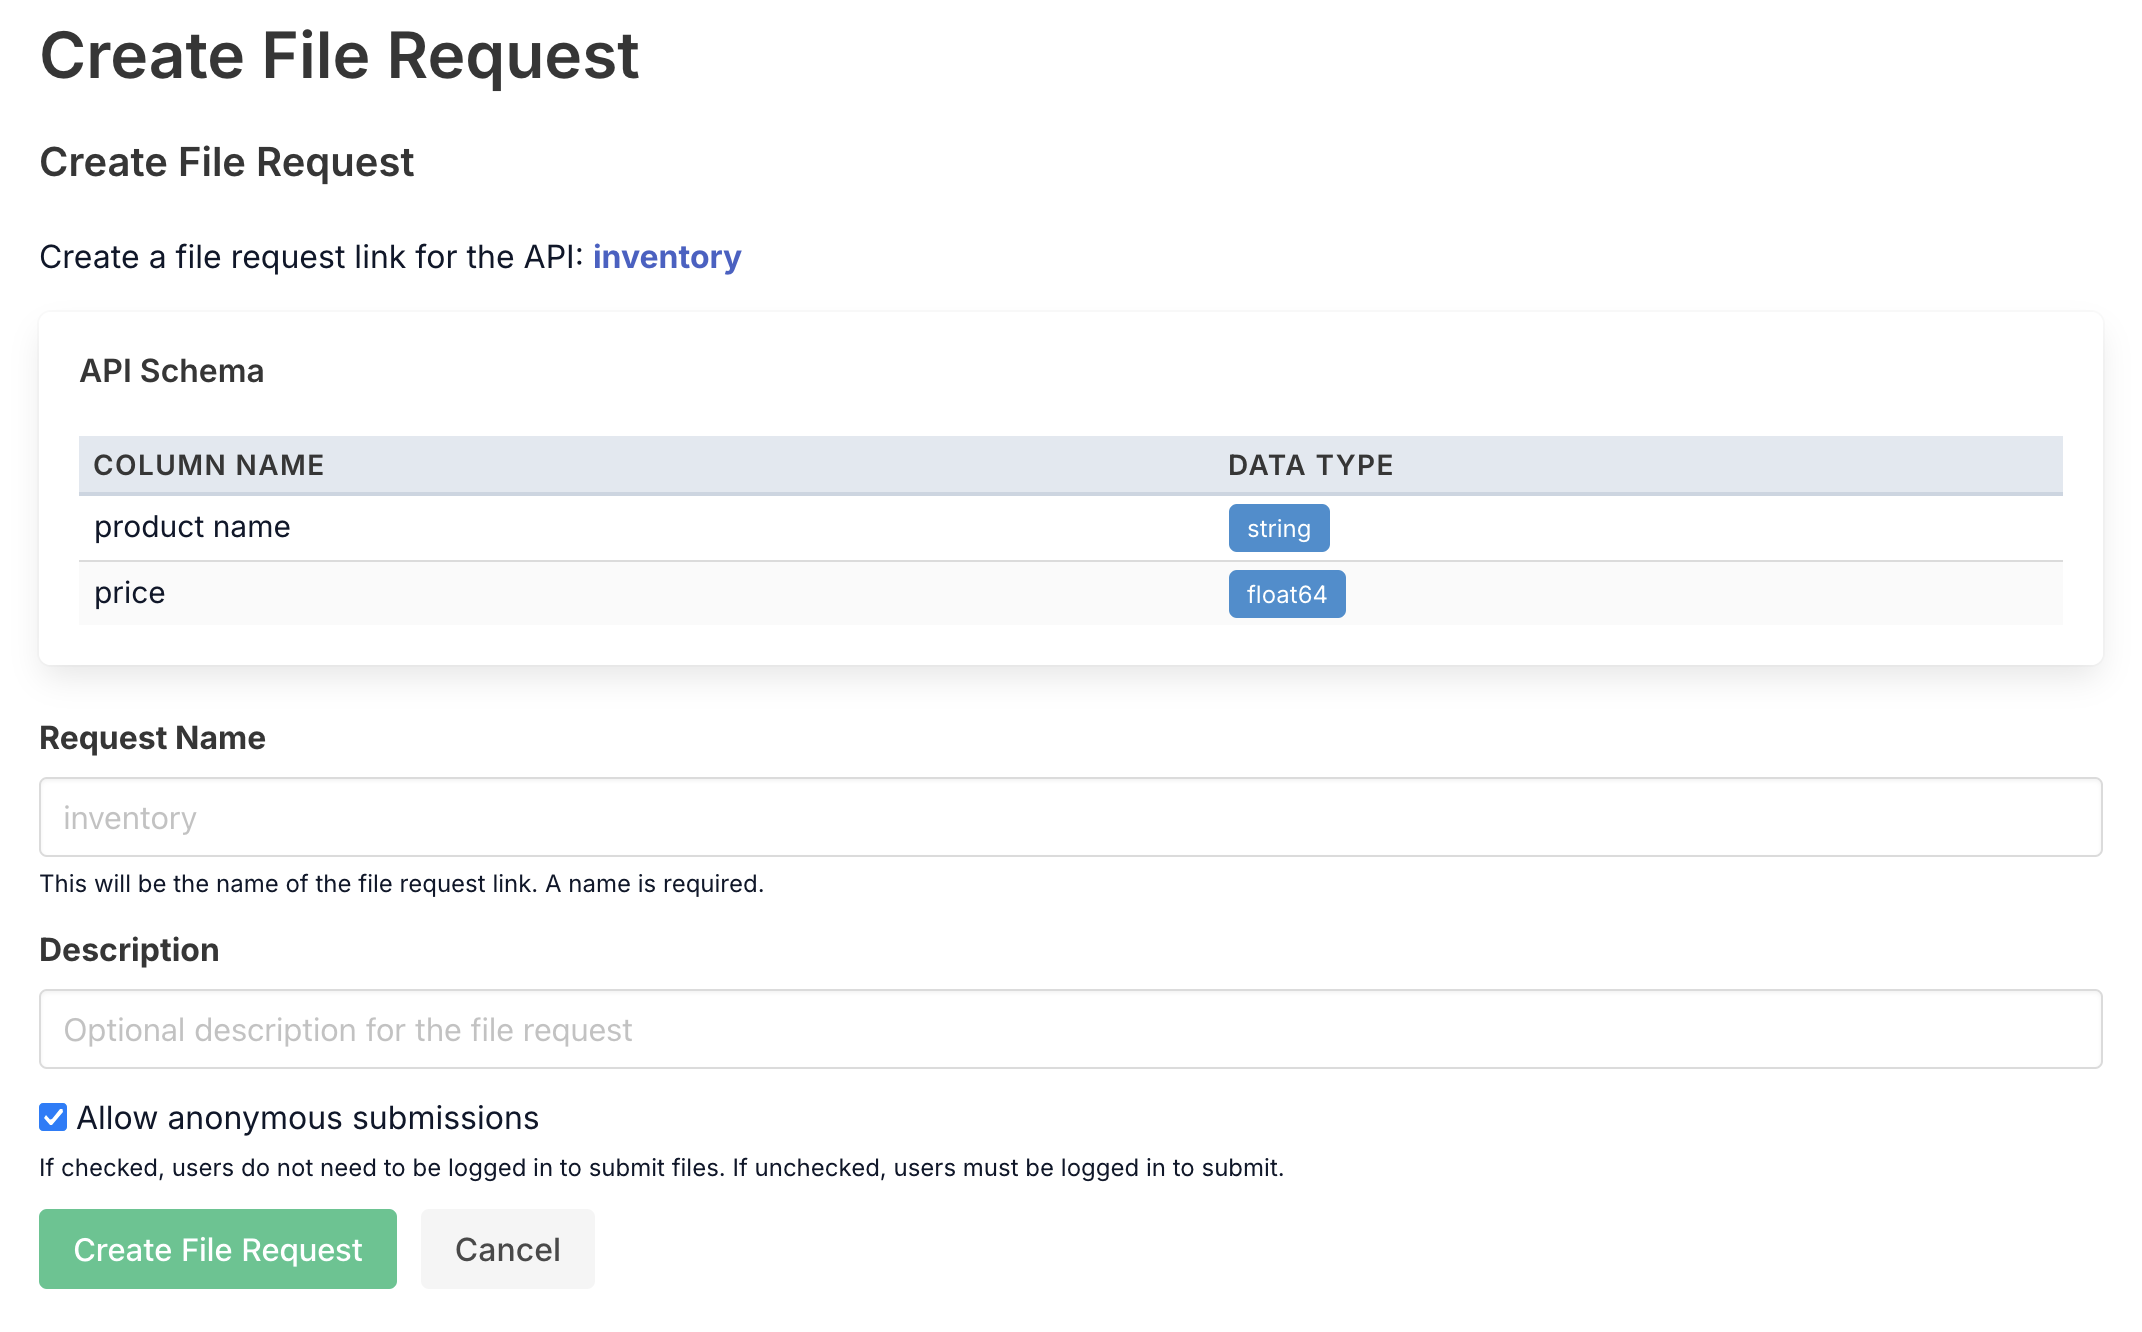The height and width of the screenshot is (1332, 2142).
Task: Click the Request Name label
Action: click(152, 738)
